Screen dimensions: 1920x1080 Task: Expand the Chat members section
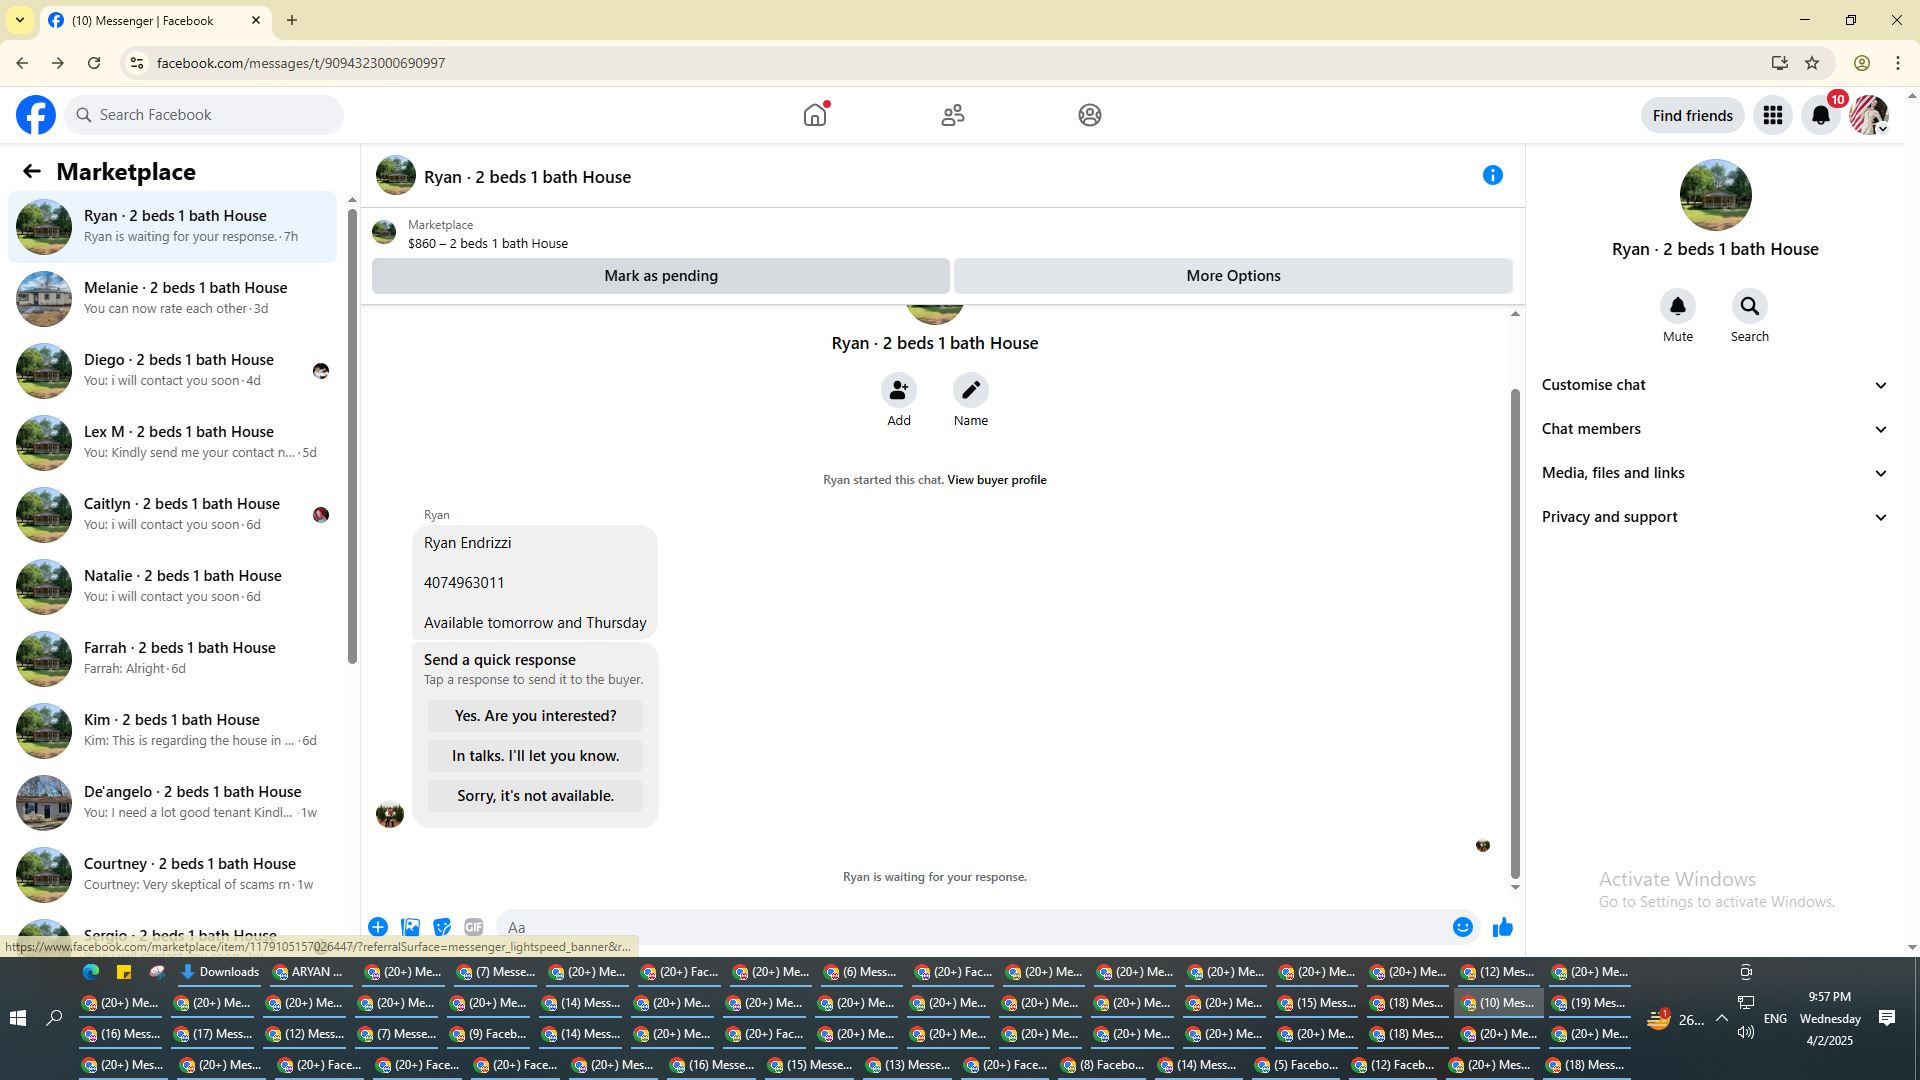pyautogui.click(x=1714, y=429)
